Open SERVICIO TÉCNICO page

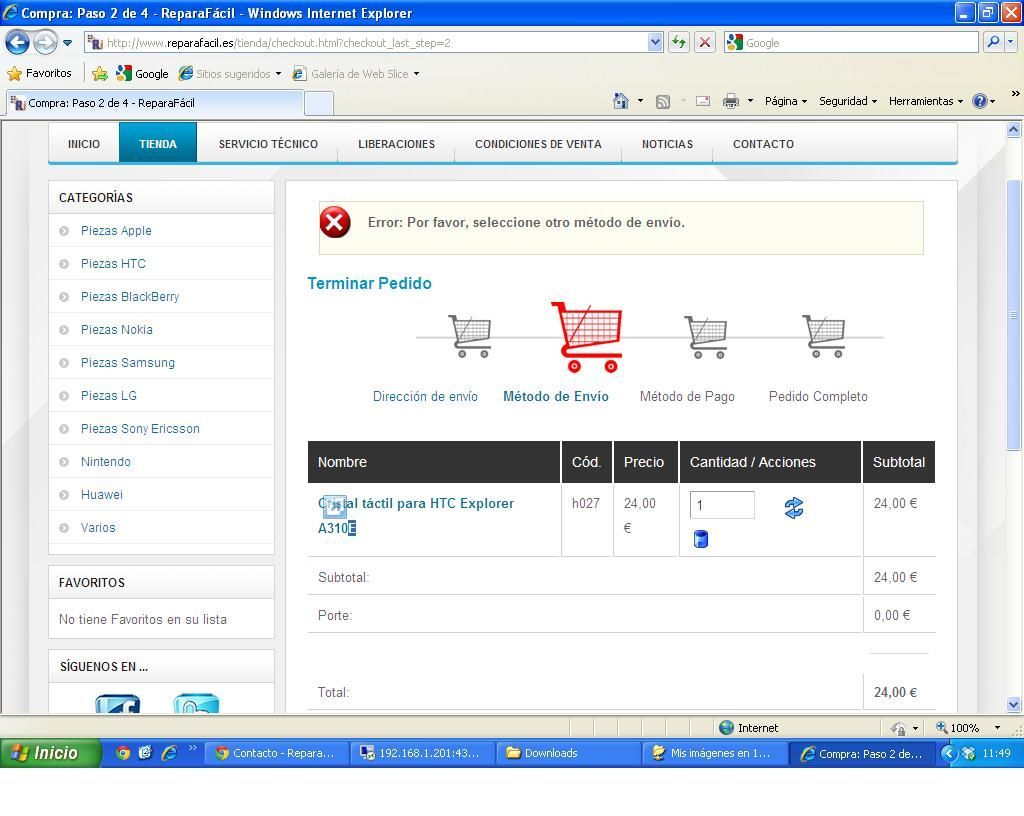[268, 144]
